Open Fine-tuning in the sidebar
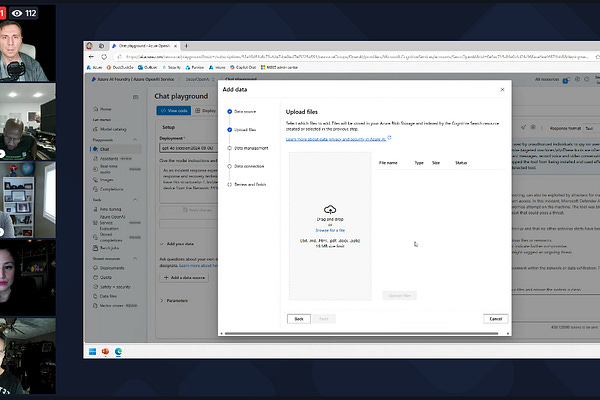 [108, 209]
